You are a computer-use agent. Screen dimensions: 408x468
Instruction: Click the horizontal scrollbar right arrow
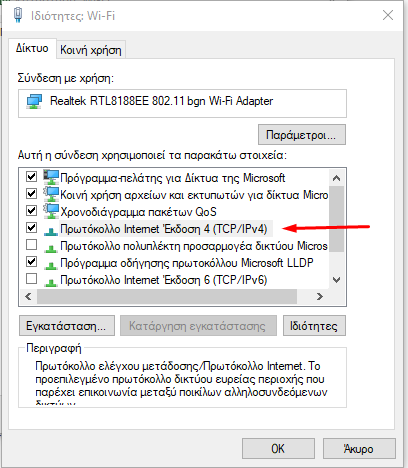click(320, 296)
